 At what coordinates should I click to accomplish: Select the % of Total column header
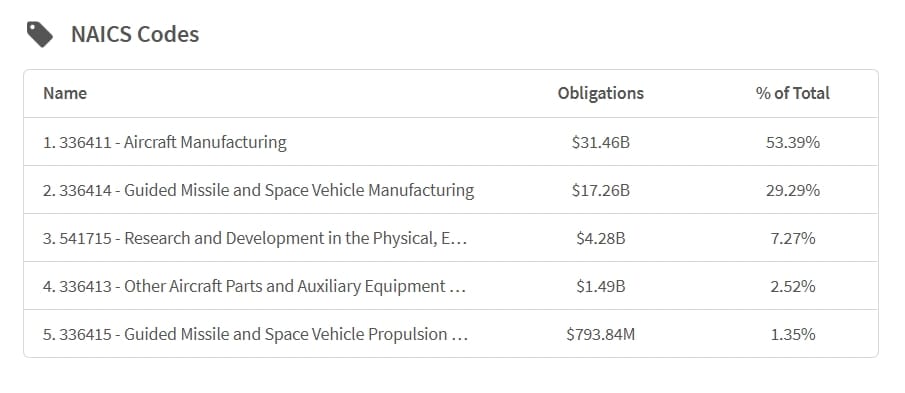click(x=792, y=93)
